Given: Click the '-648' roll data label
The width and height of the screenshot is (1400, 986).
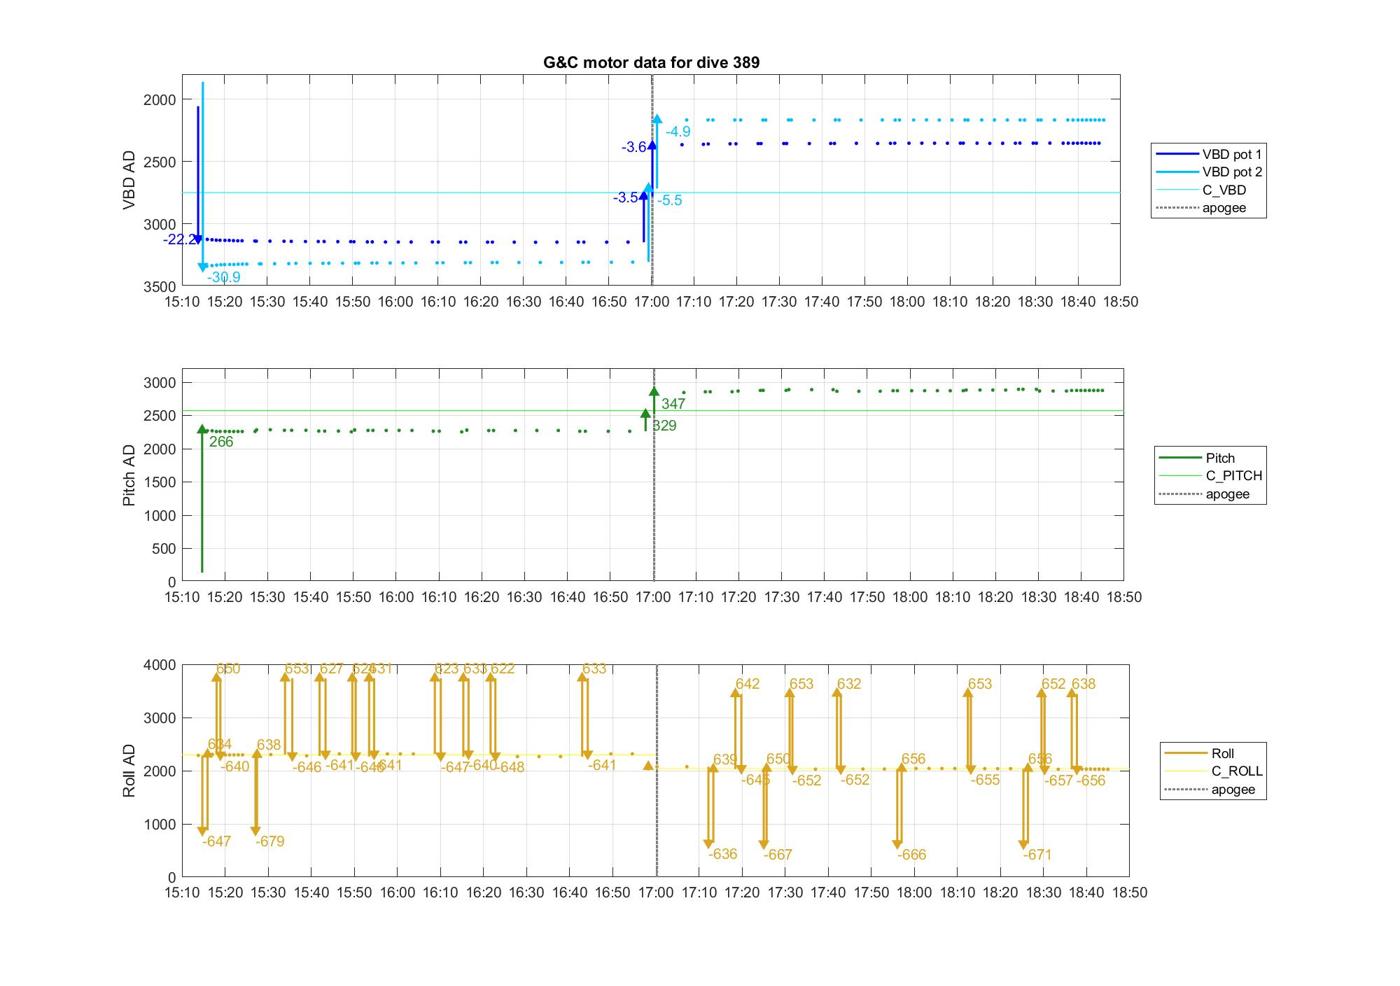Looking at the screenshot, I should 510,767.
